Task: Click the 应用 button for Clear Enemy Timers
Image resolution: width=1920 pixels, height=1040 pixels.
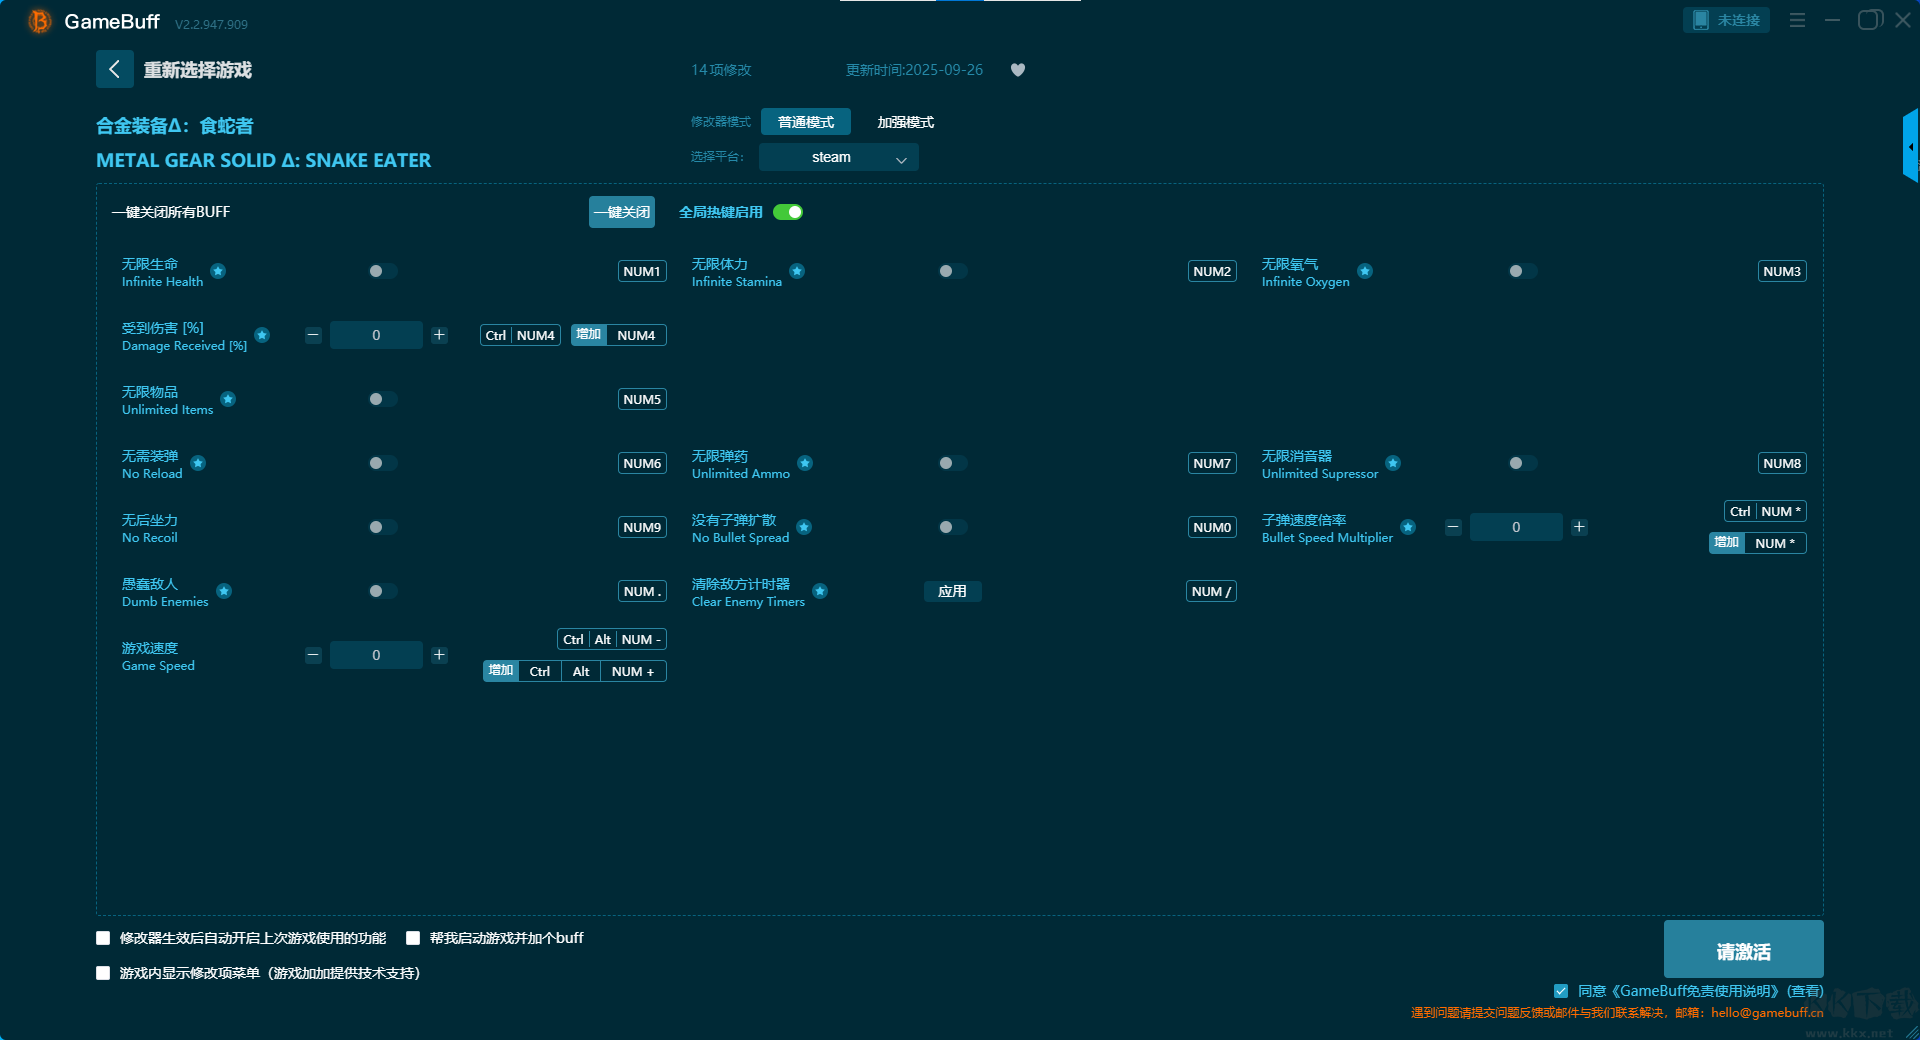Action: click(952, 591)
